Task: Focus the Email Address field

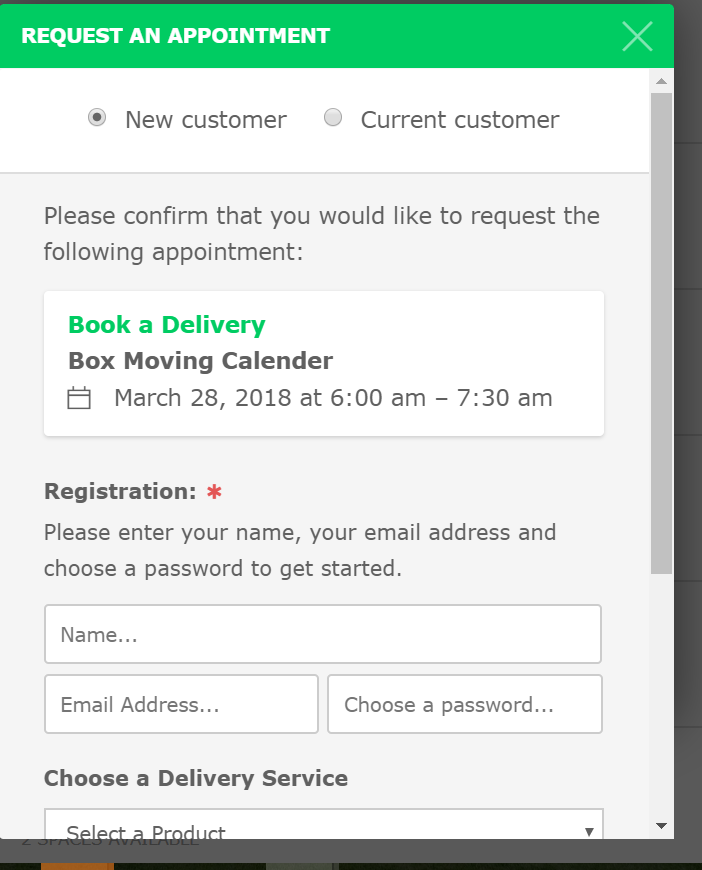Action: (x=181, y=704)
